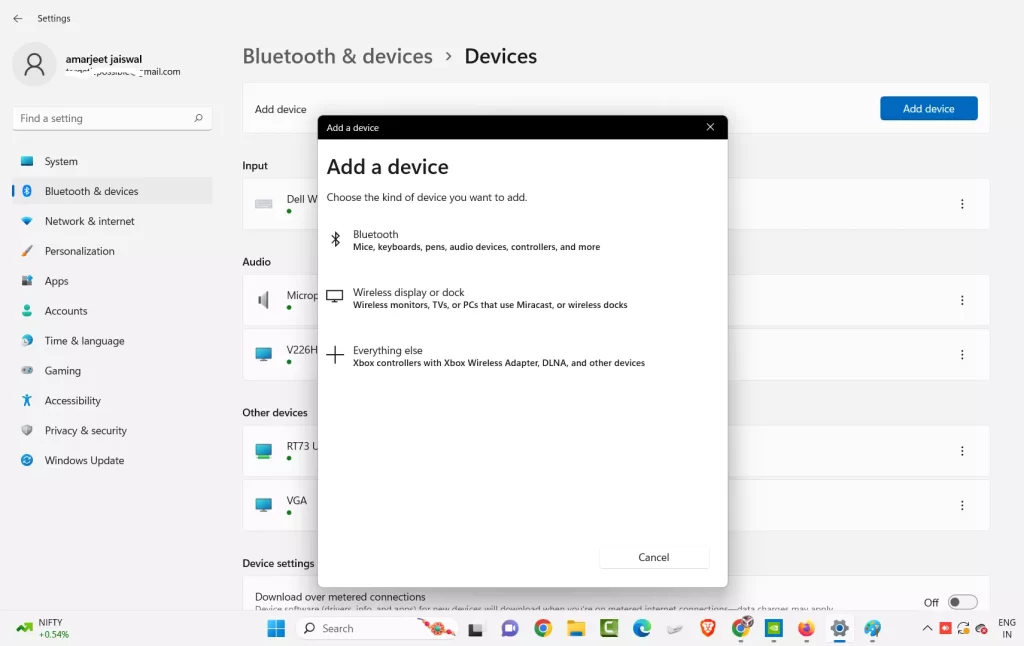Open Windows Update settings
This screenshot has width=1024, height=646.
112,460
